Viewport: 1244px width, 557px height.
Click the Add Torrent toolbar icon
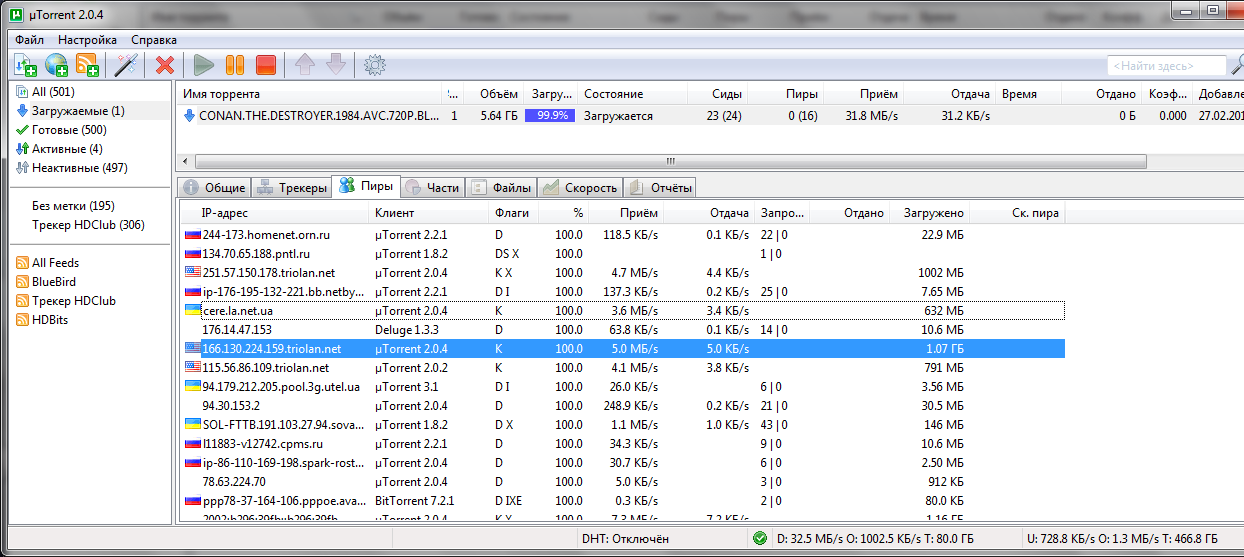[x=26, y=65]
